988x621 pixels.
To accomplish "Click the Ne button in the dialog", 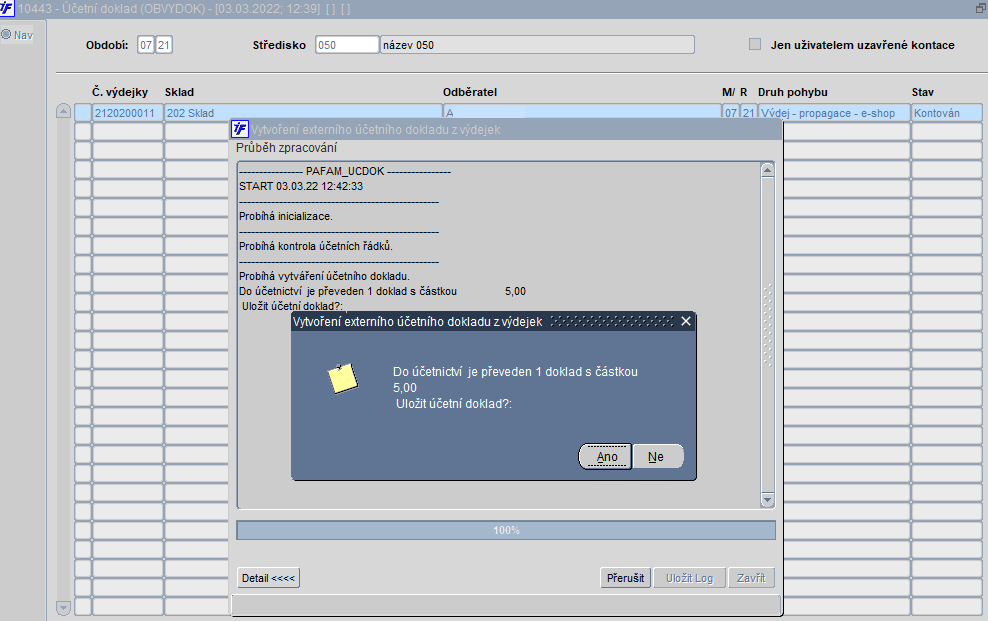I will coord(657,457).
